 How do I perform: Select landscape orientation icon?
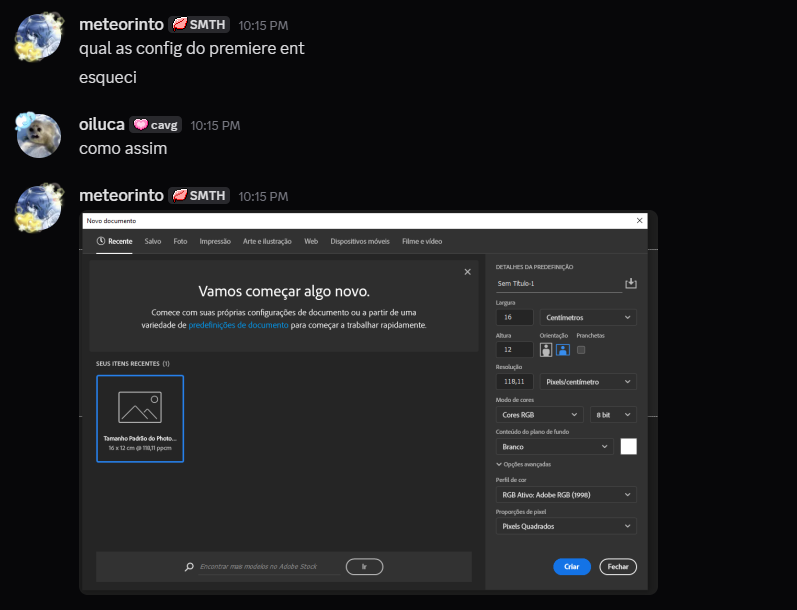(563, 350)
